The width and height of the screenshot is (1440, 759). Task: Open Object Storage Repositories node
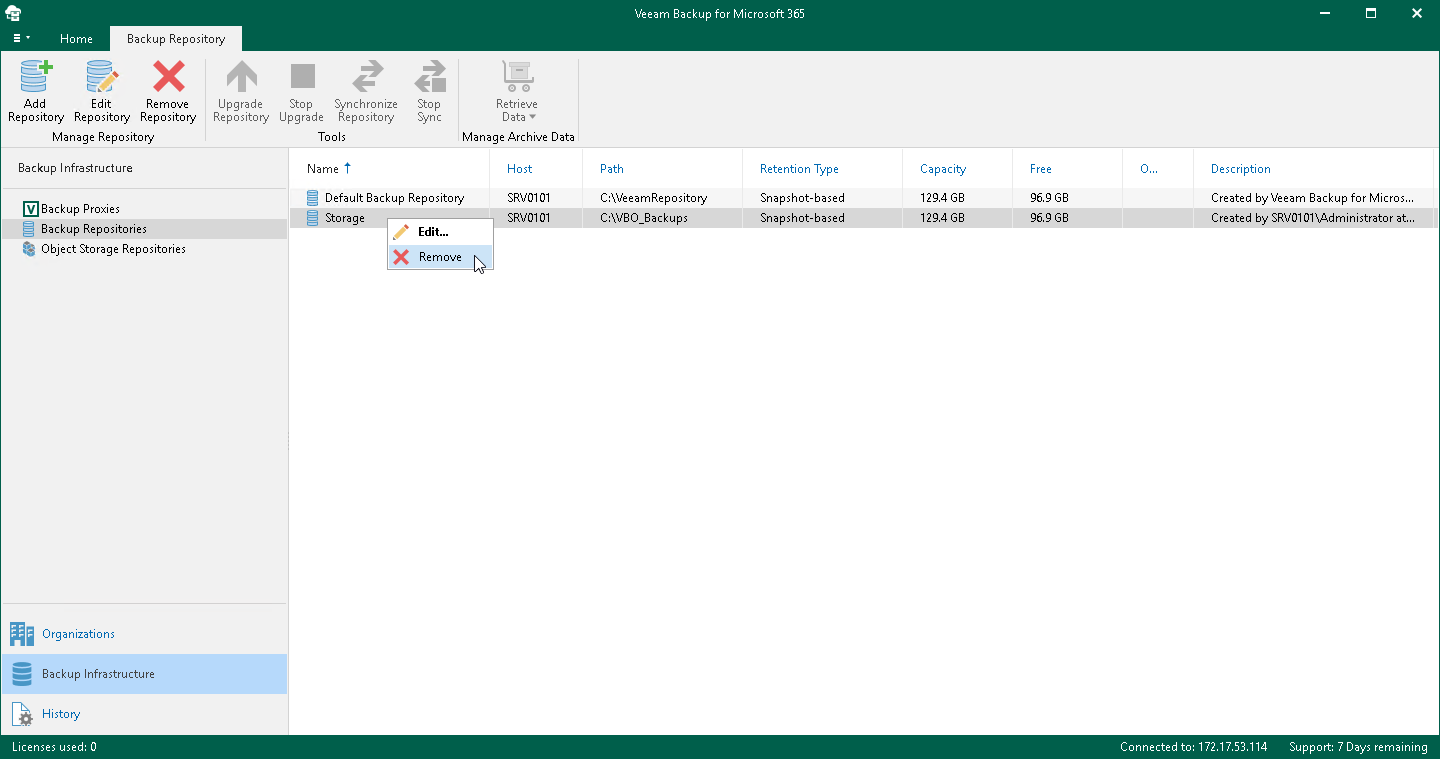tap(113, 249)
